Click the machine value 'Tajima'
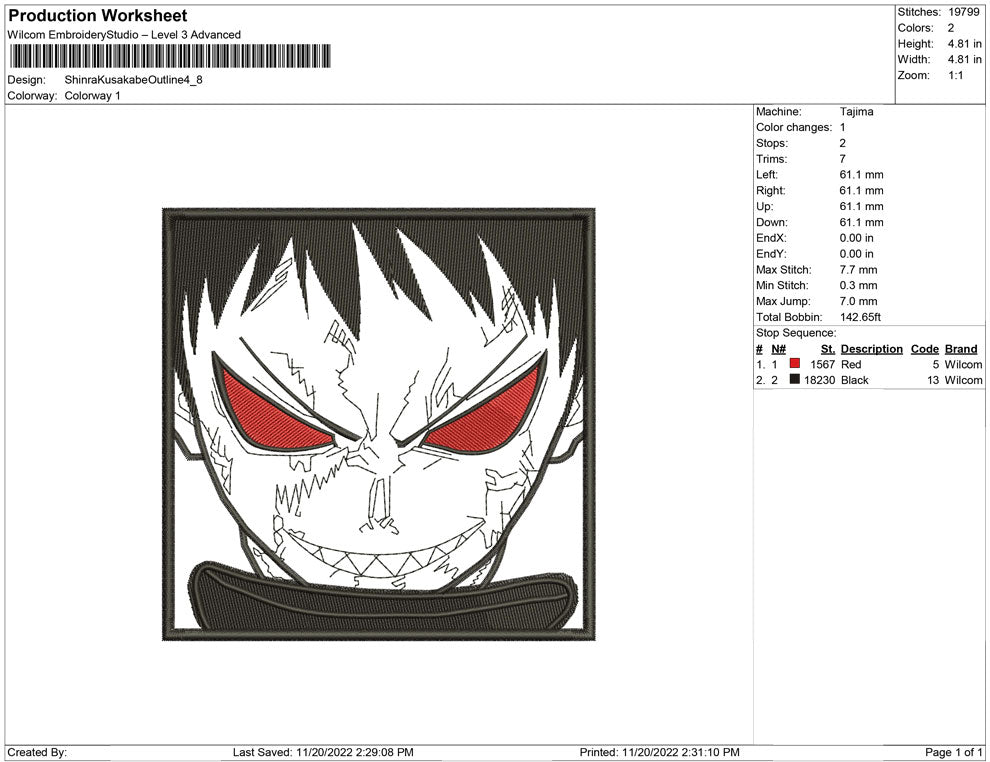This screenshot has width=990, height=762. pyautogui.click(x=857, y=112)
